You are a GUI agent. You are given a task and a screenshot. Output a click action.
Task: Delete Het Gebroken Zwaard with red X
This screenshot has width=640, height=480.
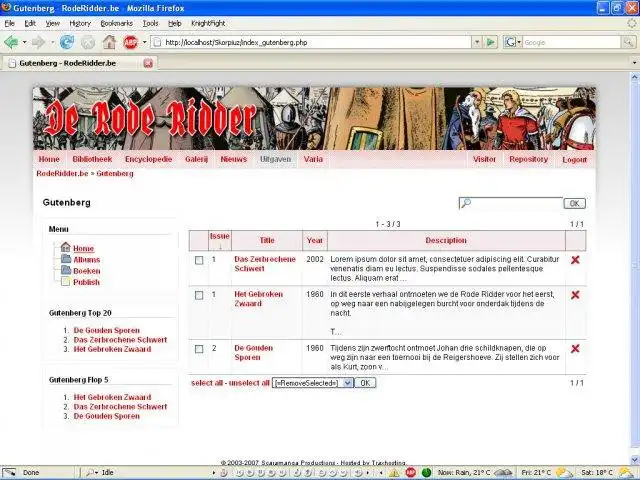pos(575,295)
